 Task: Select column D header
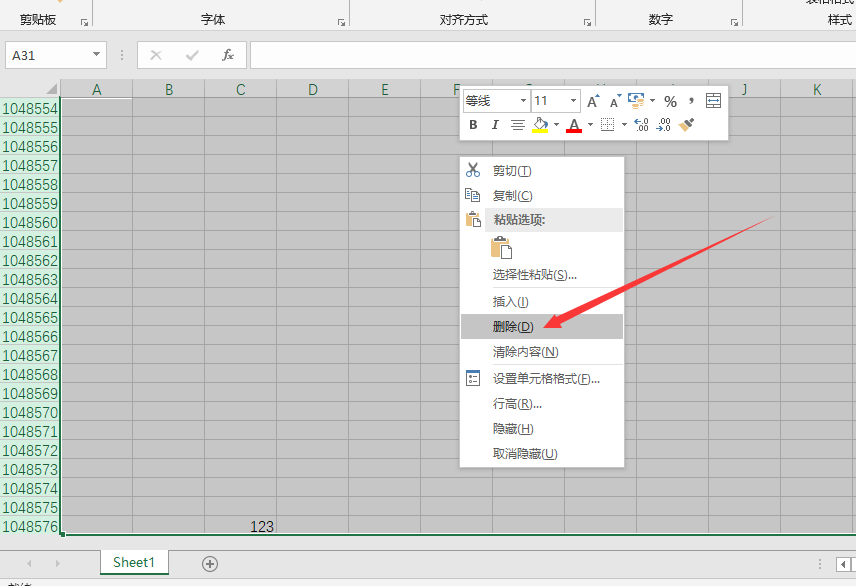click(x=313, y=90)
